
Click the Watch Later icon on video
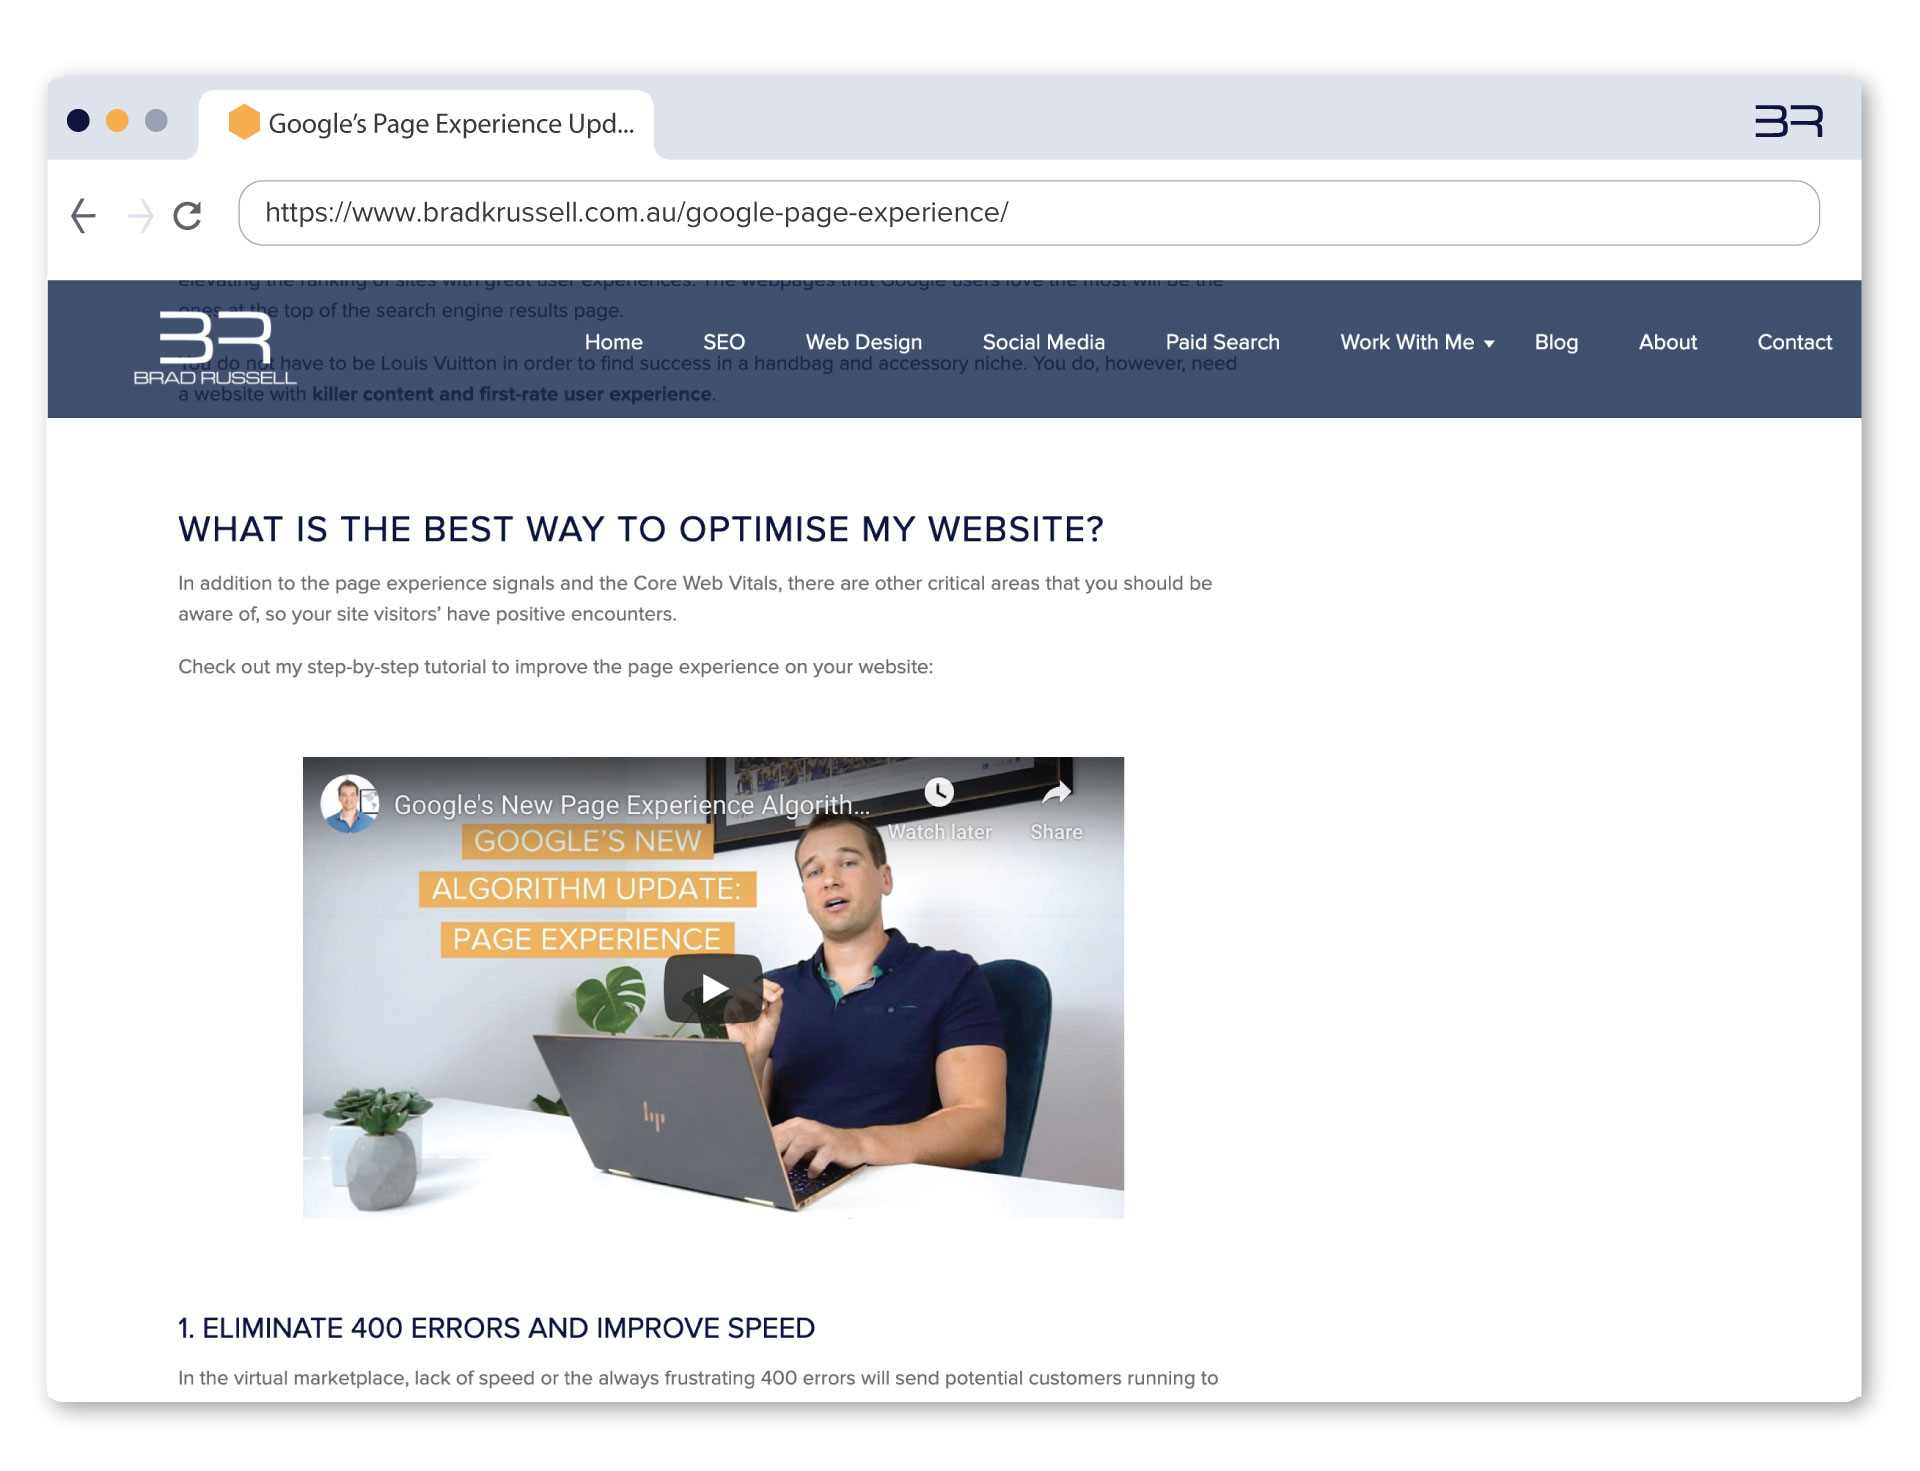tap(939, 790)
